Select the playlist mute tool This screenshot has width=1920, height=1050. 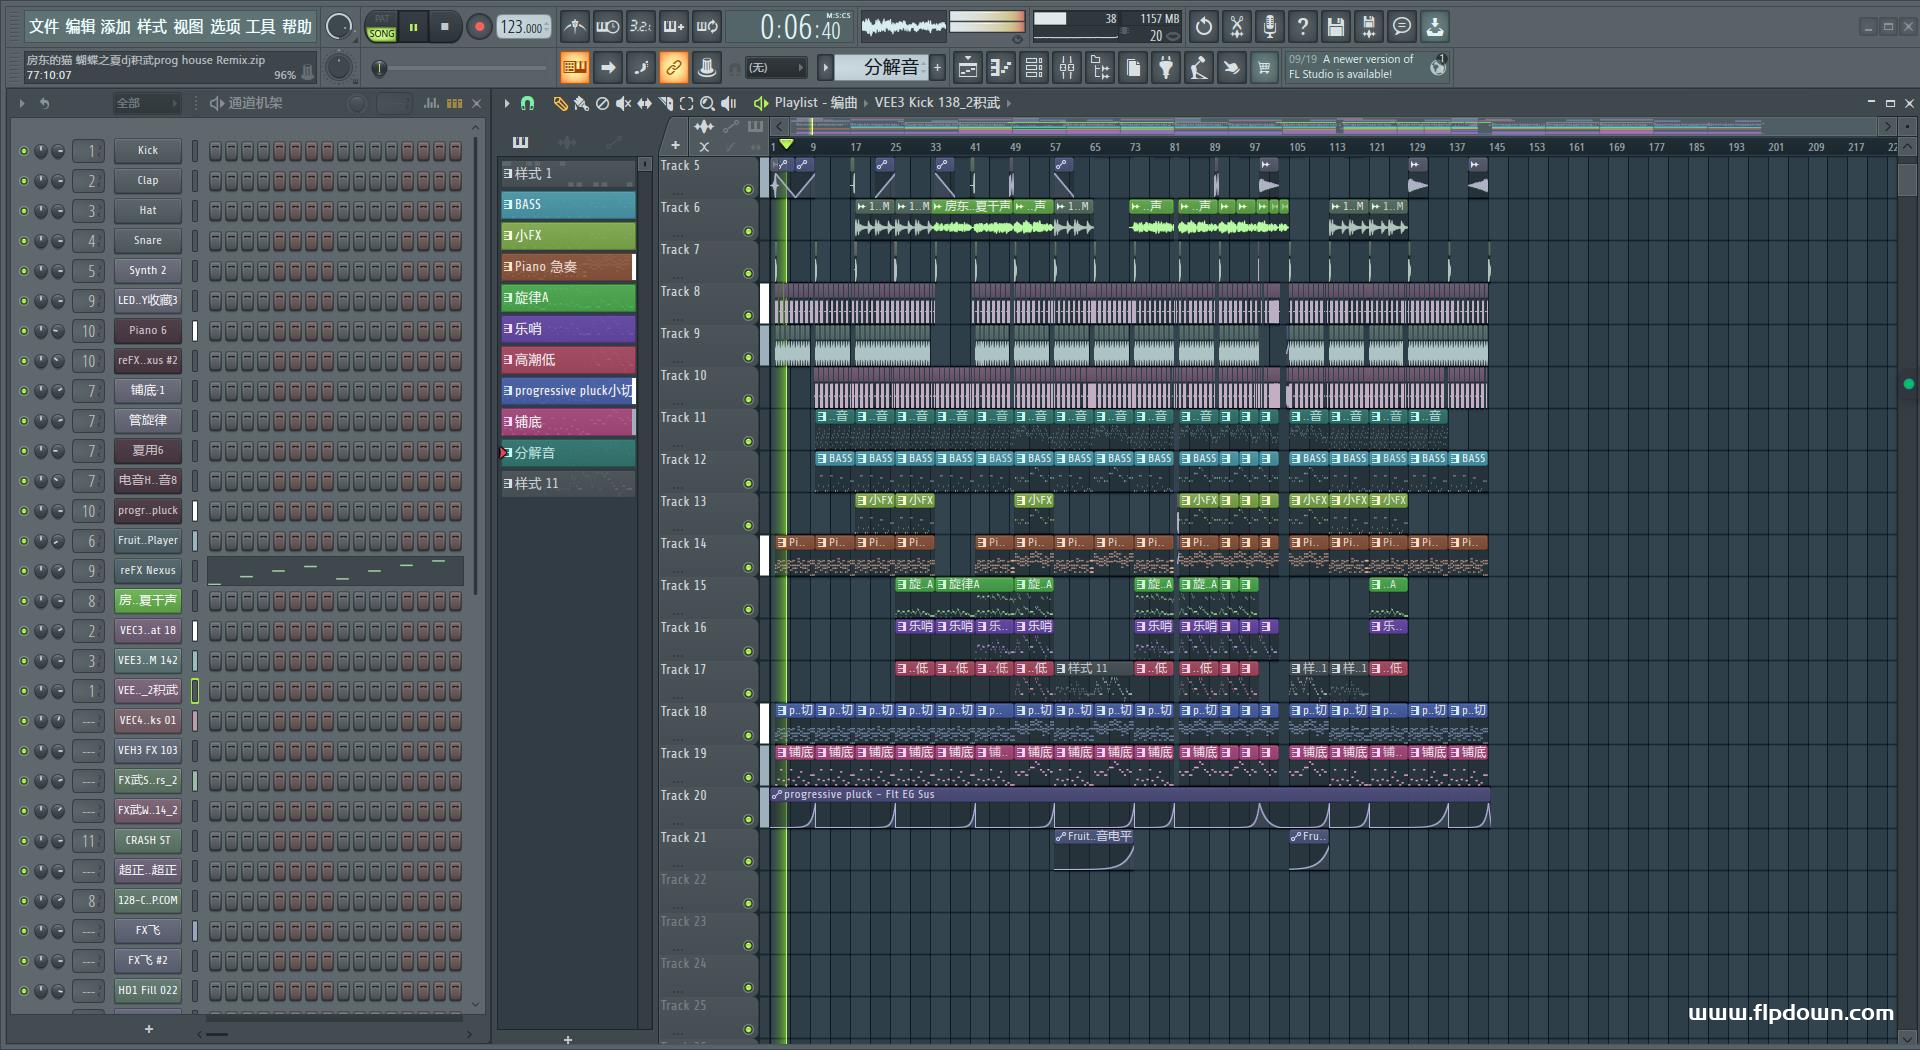(x=623, y=103)
